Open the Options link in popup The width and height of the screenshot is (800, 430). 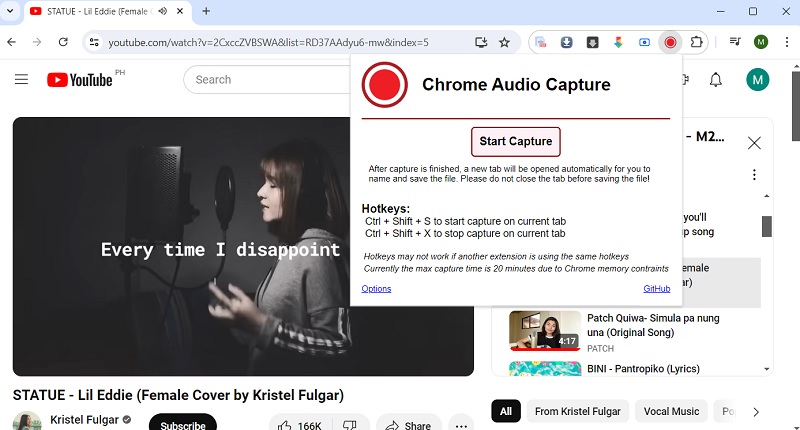(376, 289)
